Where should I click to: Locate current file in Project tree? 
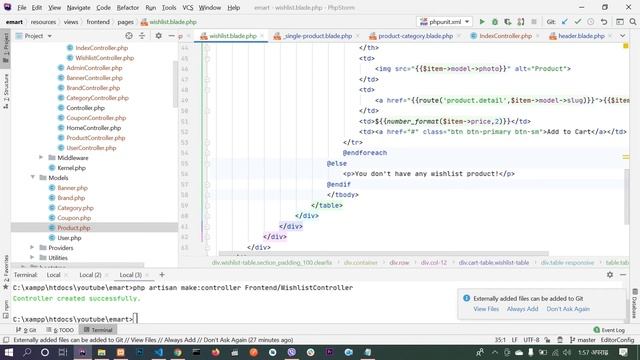129,36
